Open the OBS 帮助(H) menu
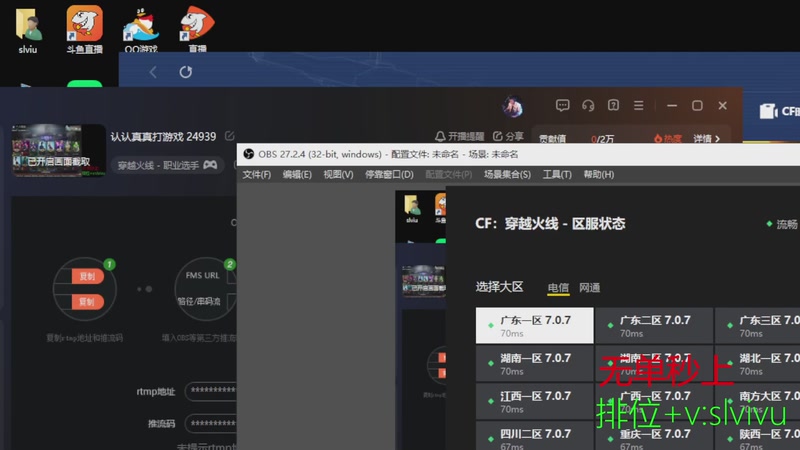This screenshot has width=800, height=450. (598, 174)
